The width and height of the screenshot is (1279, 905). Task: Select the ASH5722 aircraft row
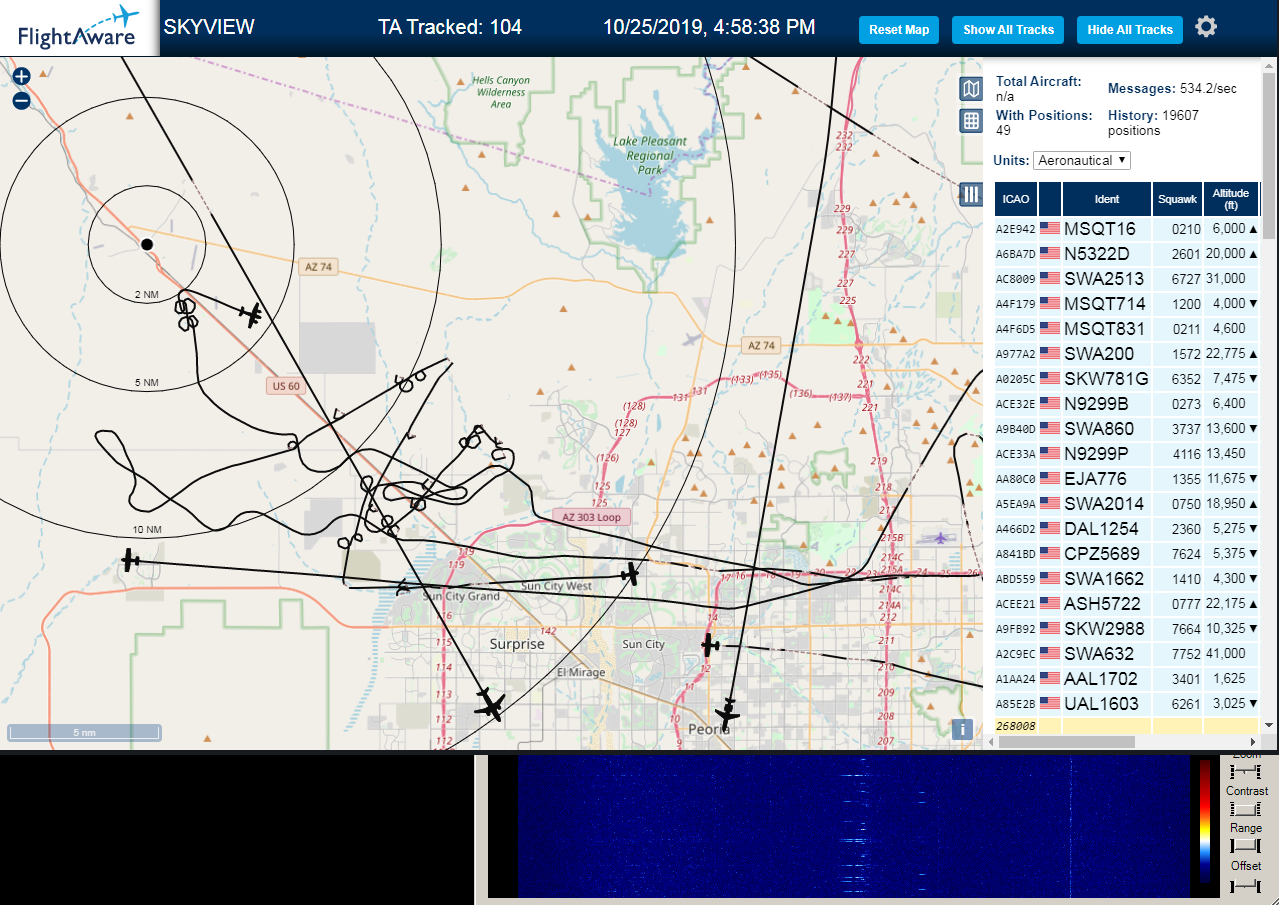point(1126,604)
